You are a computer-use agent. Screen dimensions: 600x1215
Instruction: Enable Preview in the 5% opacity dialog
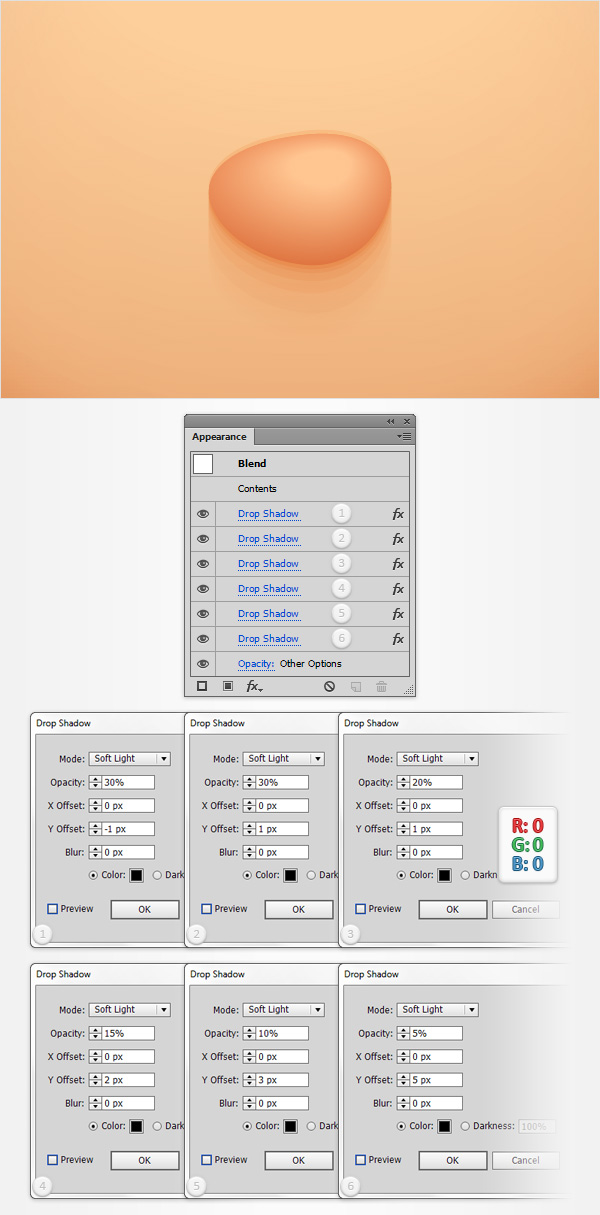[x=360, y=1160]
